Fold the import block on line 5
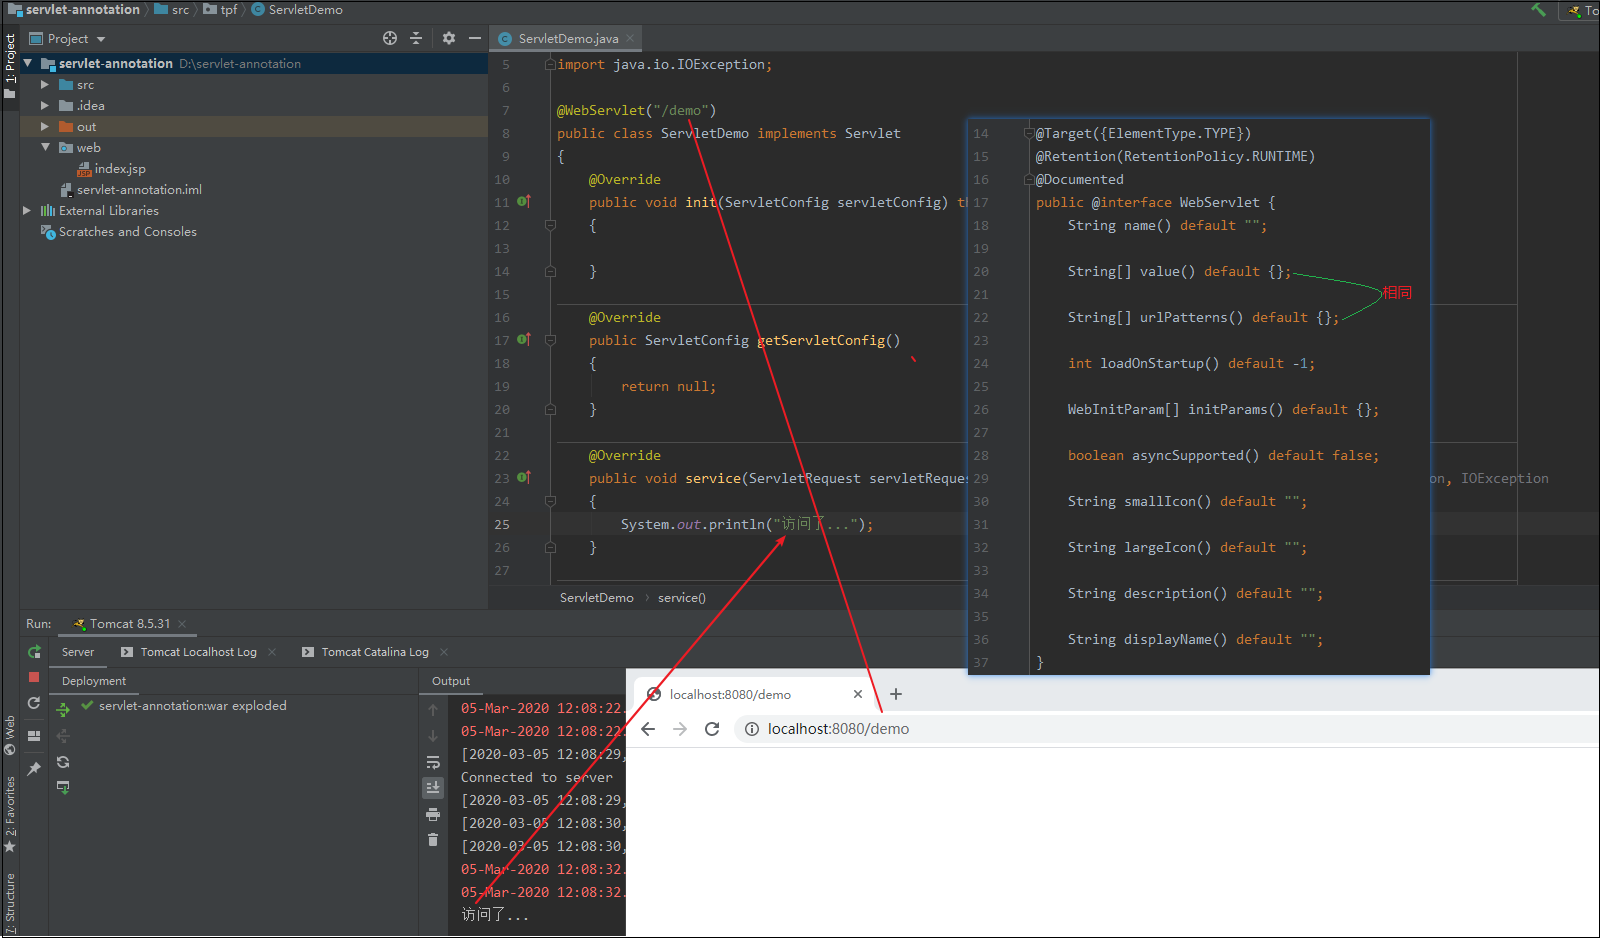 click(550, 64)
